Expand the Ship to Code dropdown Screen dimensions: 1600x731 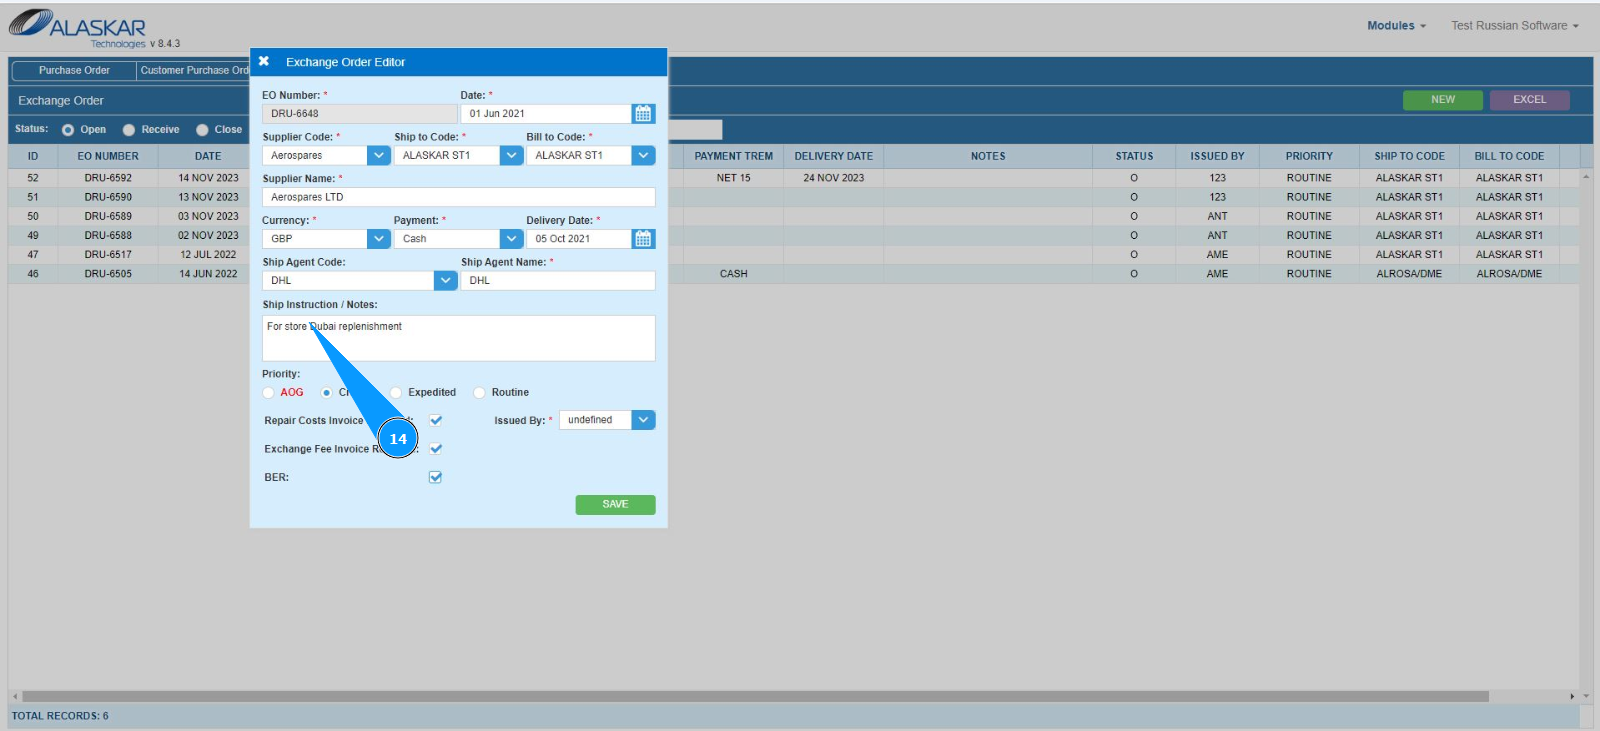point(511,156)
